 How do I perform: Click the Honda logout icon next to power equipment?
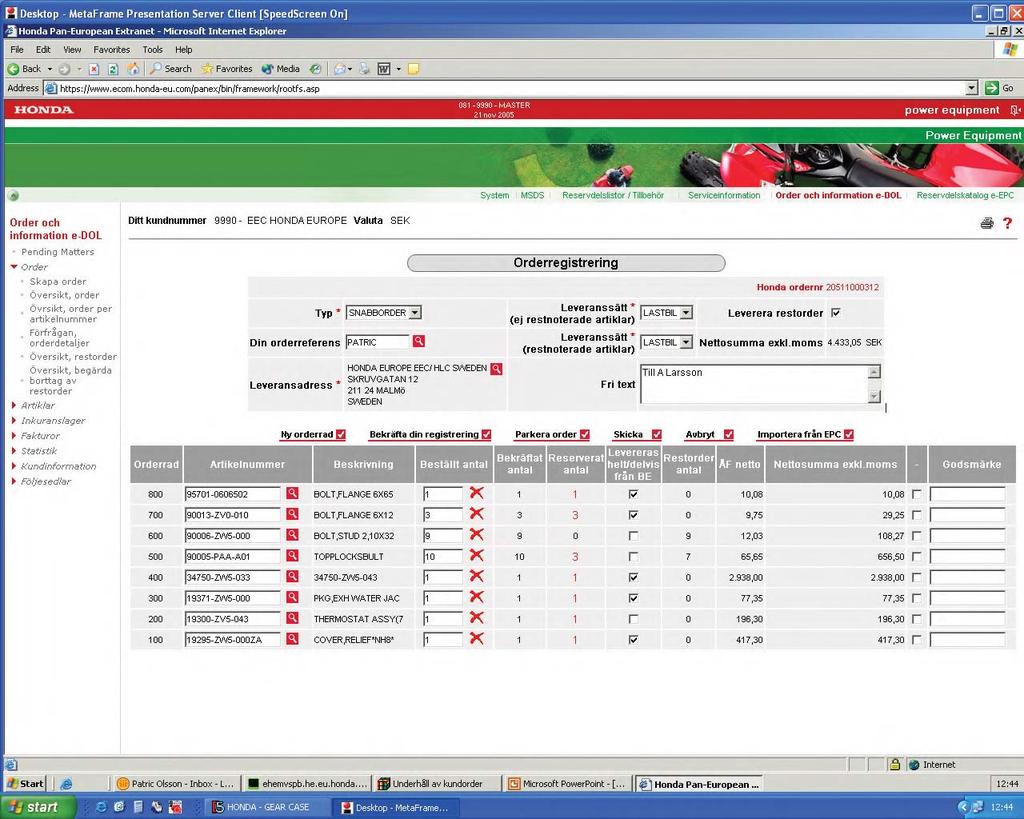[1014, 110]
